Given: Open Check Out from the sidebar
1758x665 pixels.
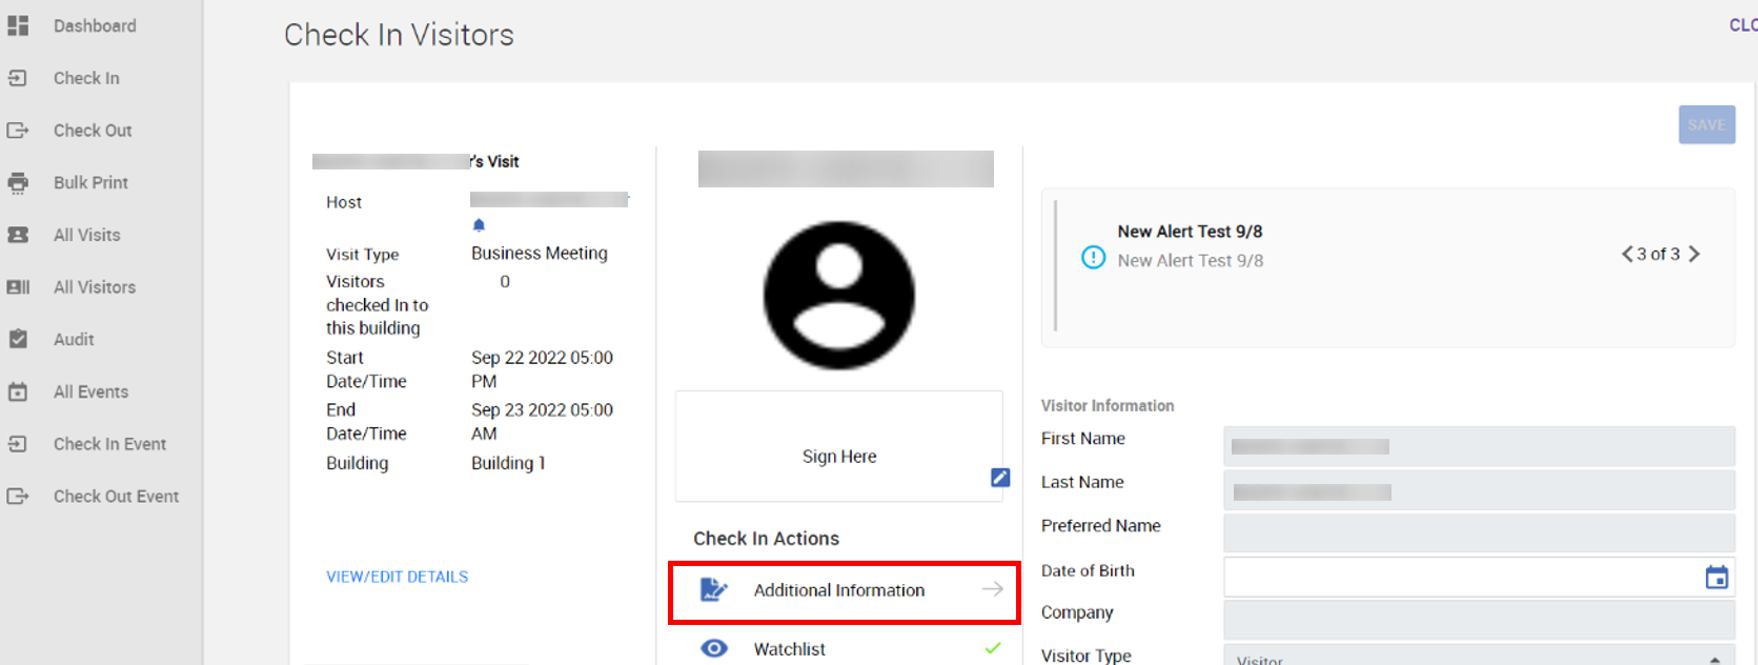Looking at the screenshot, I should 93,130.
